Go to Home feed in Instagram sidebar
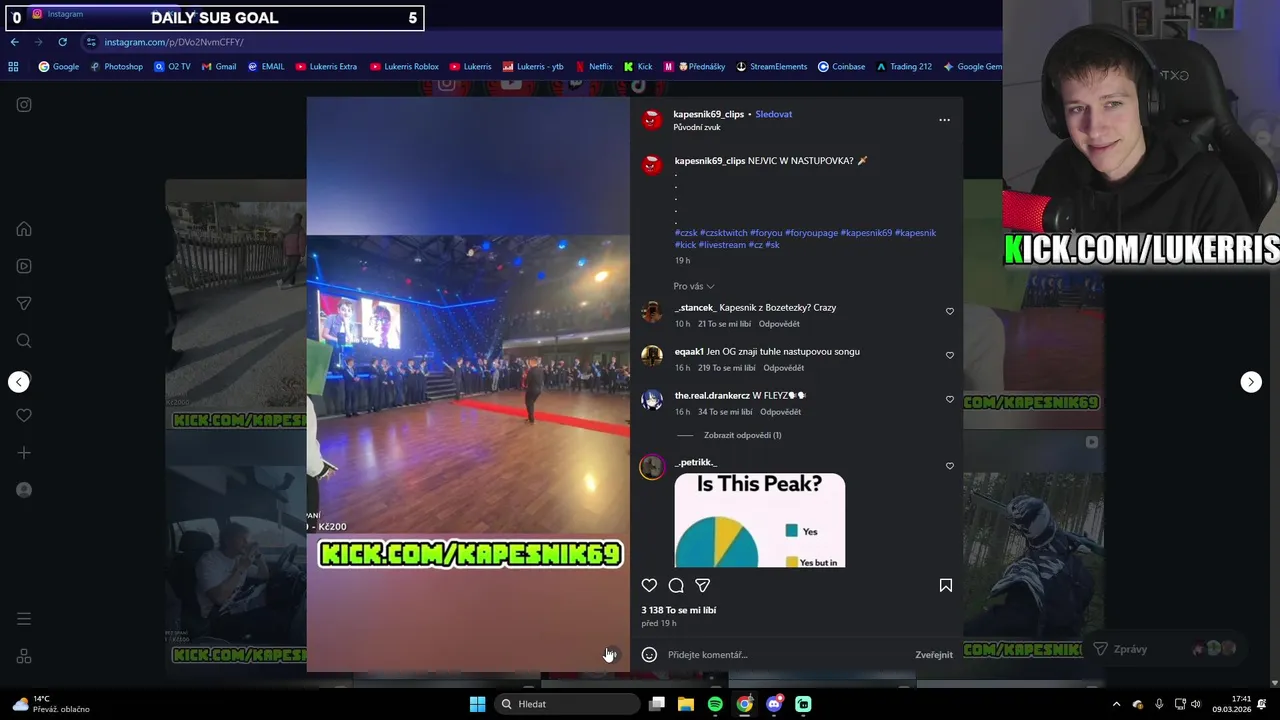Image resolution: width=1280 pixels, height=720 pixels. tap(24, 229)
